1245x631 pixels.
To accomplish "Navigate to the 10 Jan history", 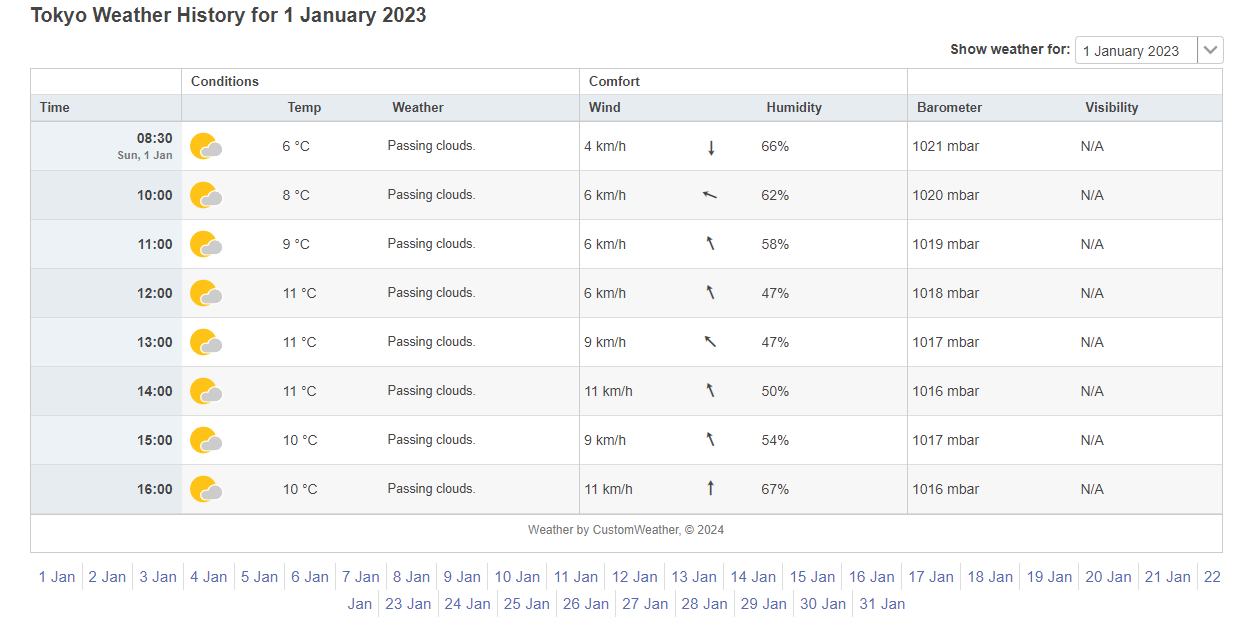I will 517,577.
